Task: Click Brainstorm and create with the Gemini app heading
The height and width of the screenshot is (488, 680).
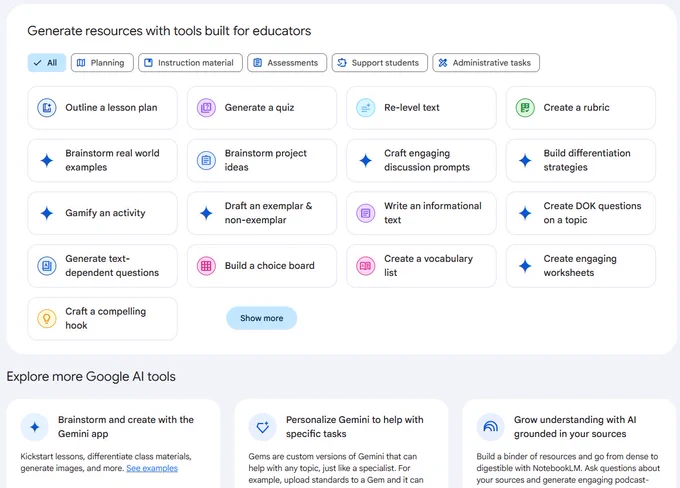Action: point(126,426)
